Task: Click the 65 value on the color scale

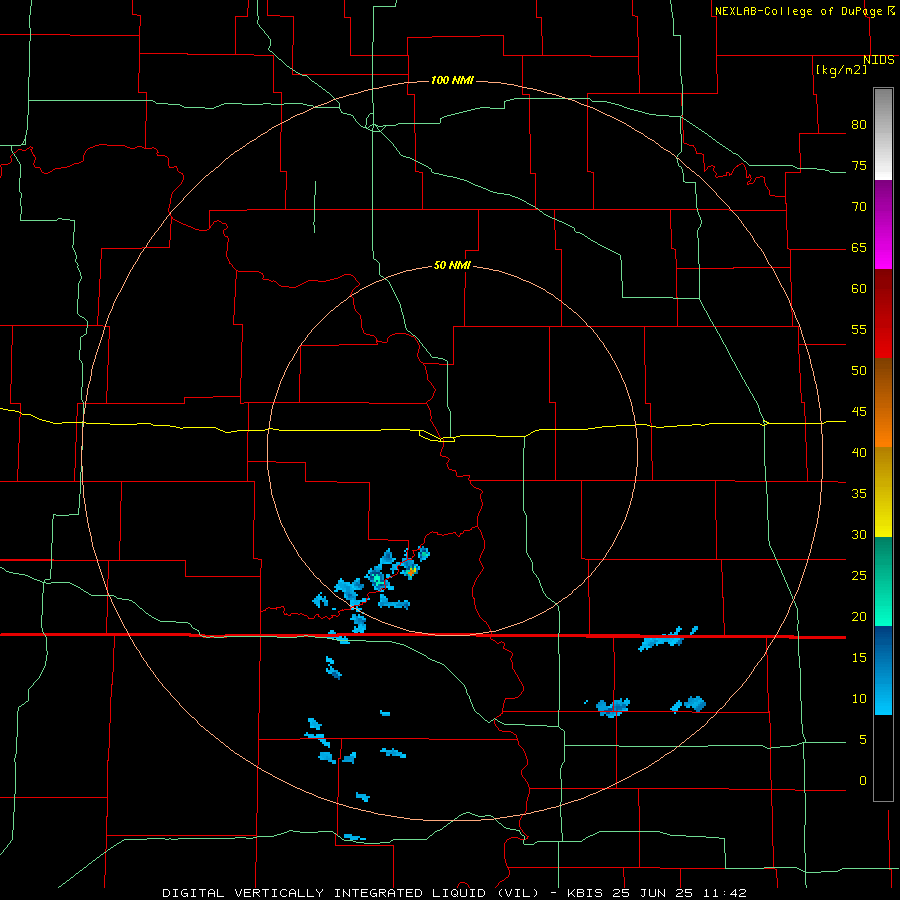Action: [x=859, y=248]
